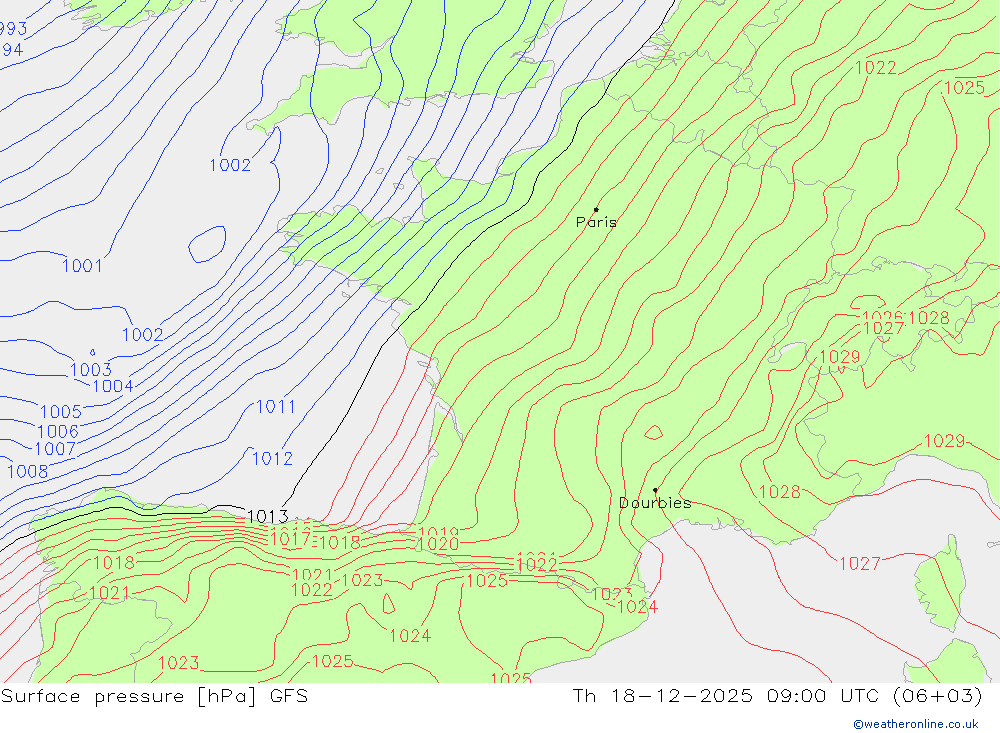
Task: Click the blue 1011 isobar label
Action: pyautogui.click(x=276, y=406)
